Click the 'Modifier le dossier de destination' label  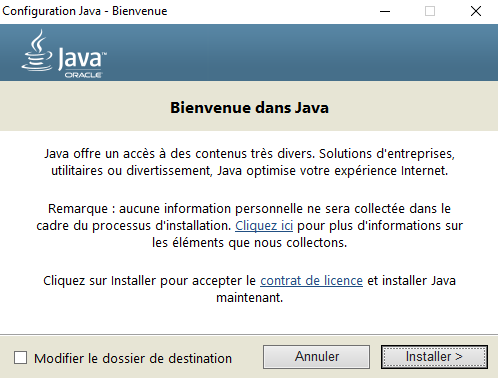[133, 359]
